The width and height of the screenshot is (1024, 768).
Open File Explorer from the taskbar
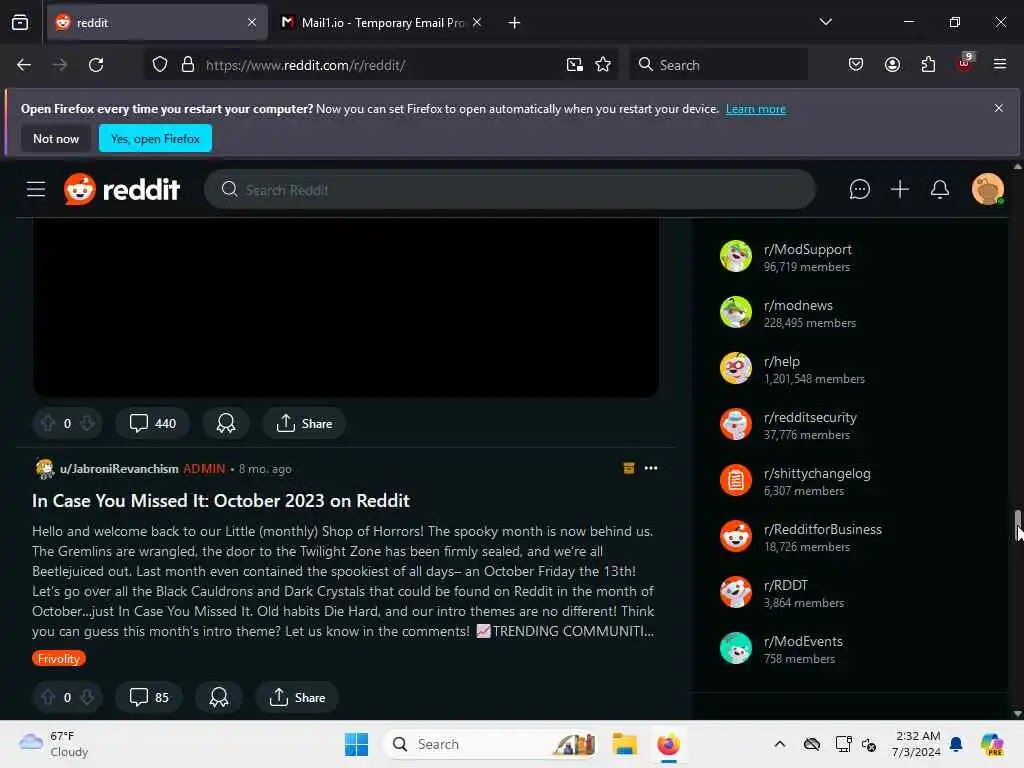(624, 744)
